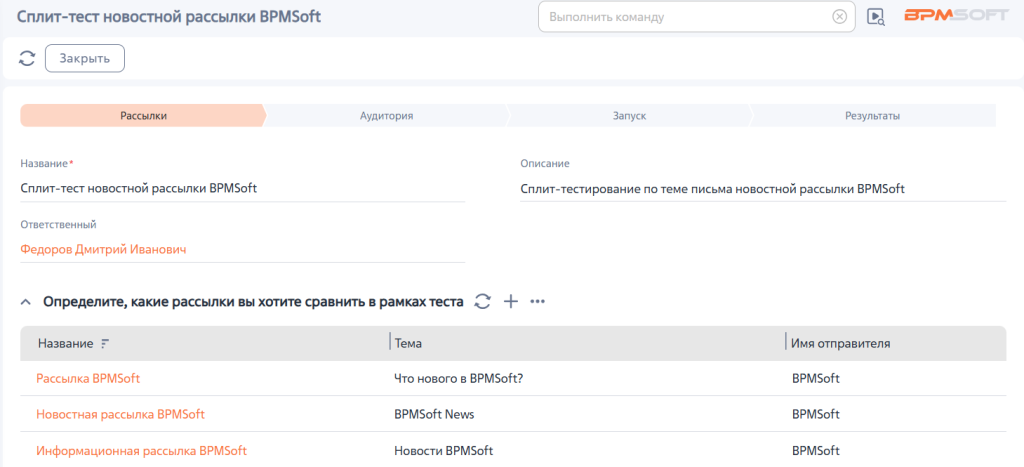Open the three-dots actions menu of mailings list

[537, 302]
